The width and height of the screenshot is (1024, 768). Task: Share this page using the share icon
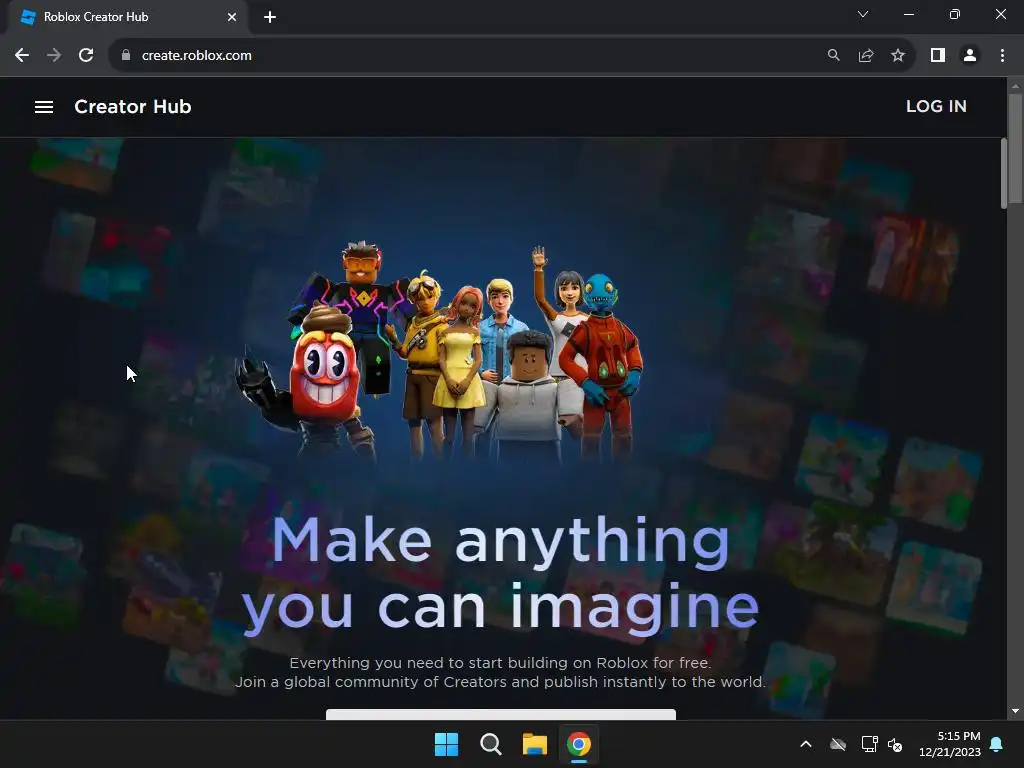tap(866, 56)
